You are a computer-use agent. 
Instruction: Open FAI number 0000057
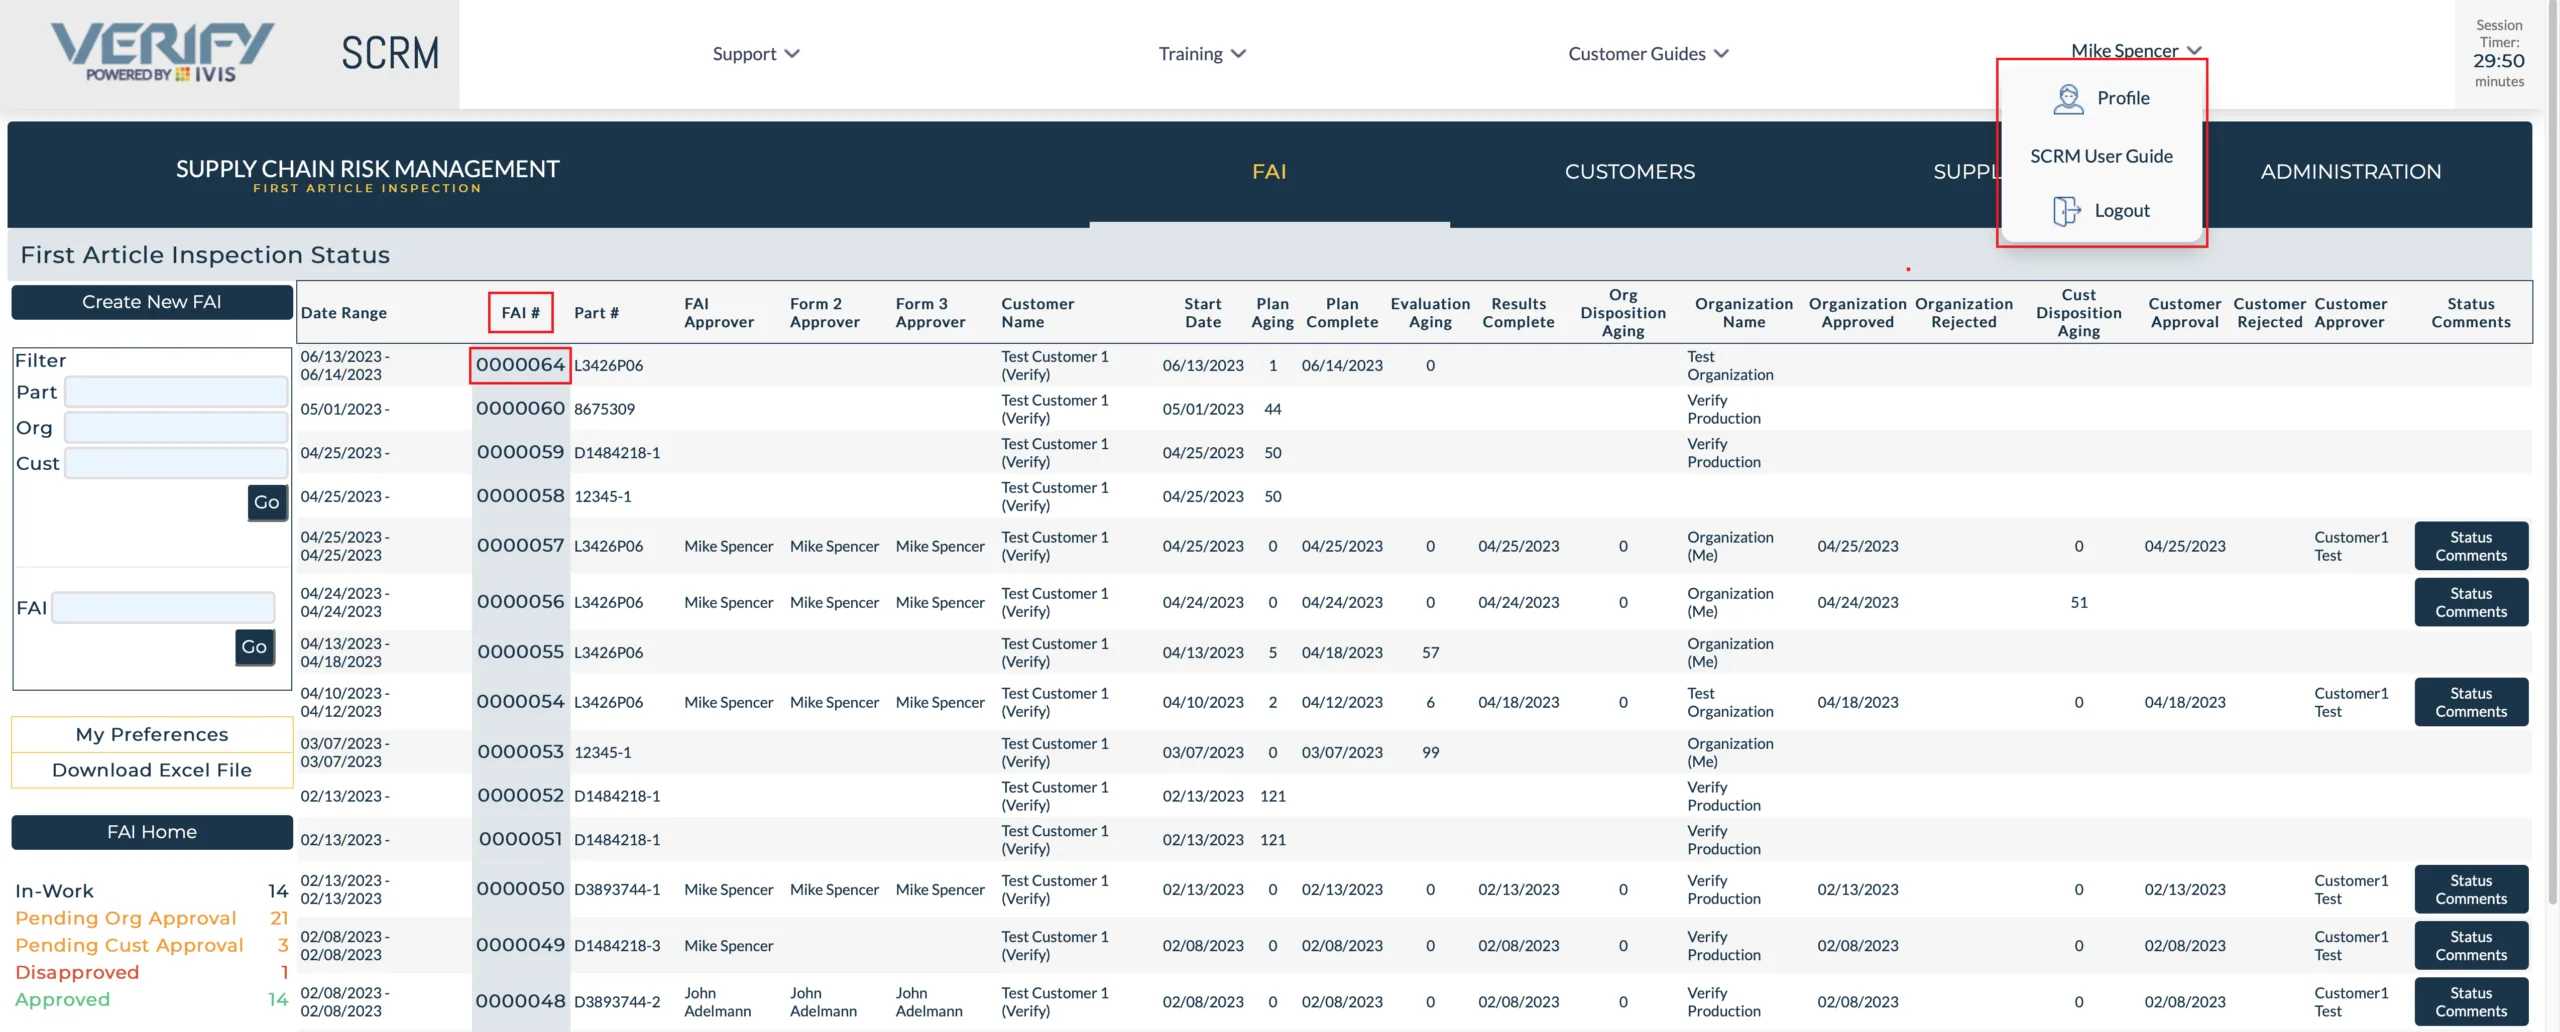click(x=520, y=546)
